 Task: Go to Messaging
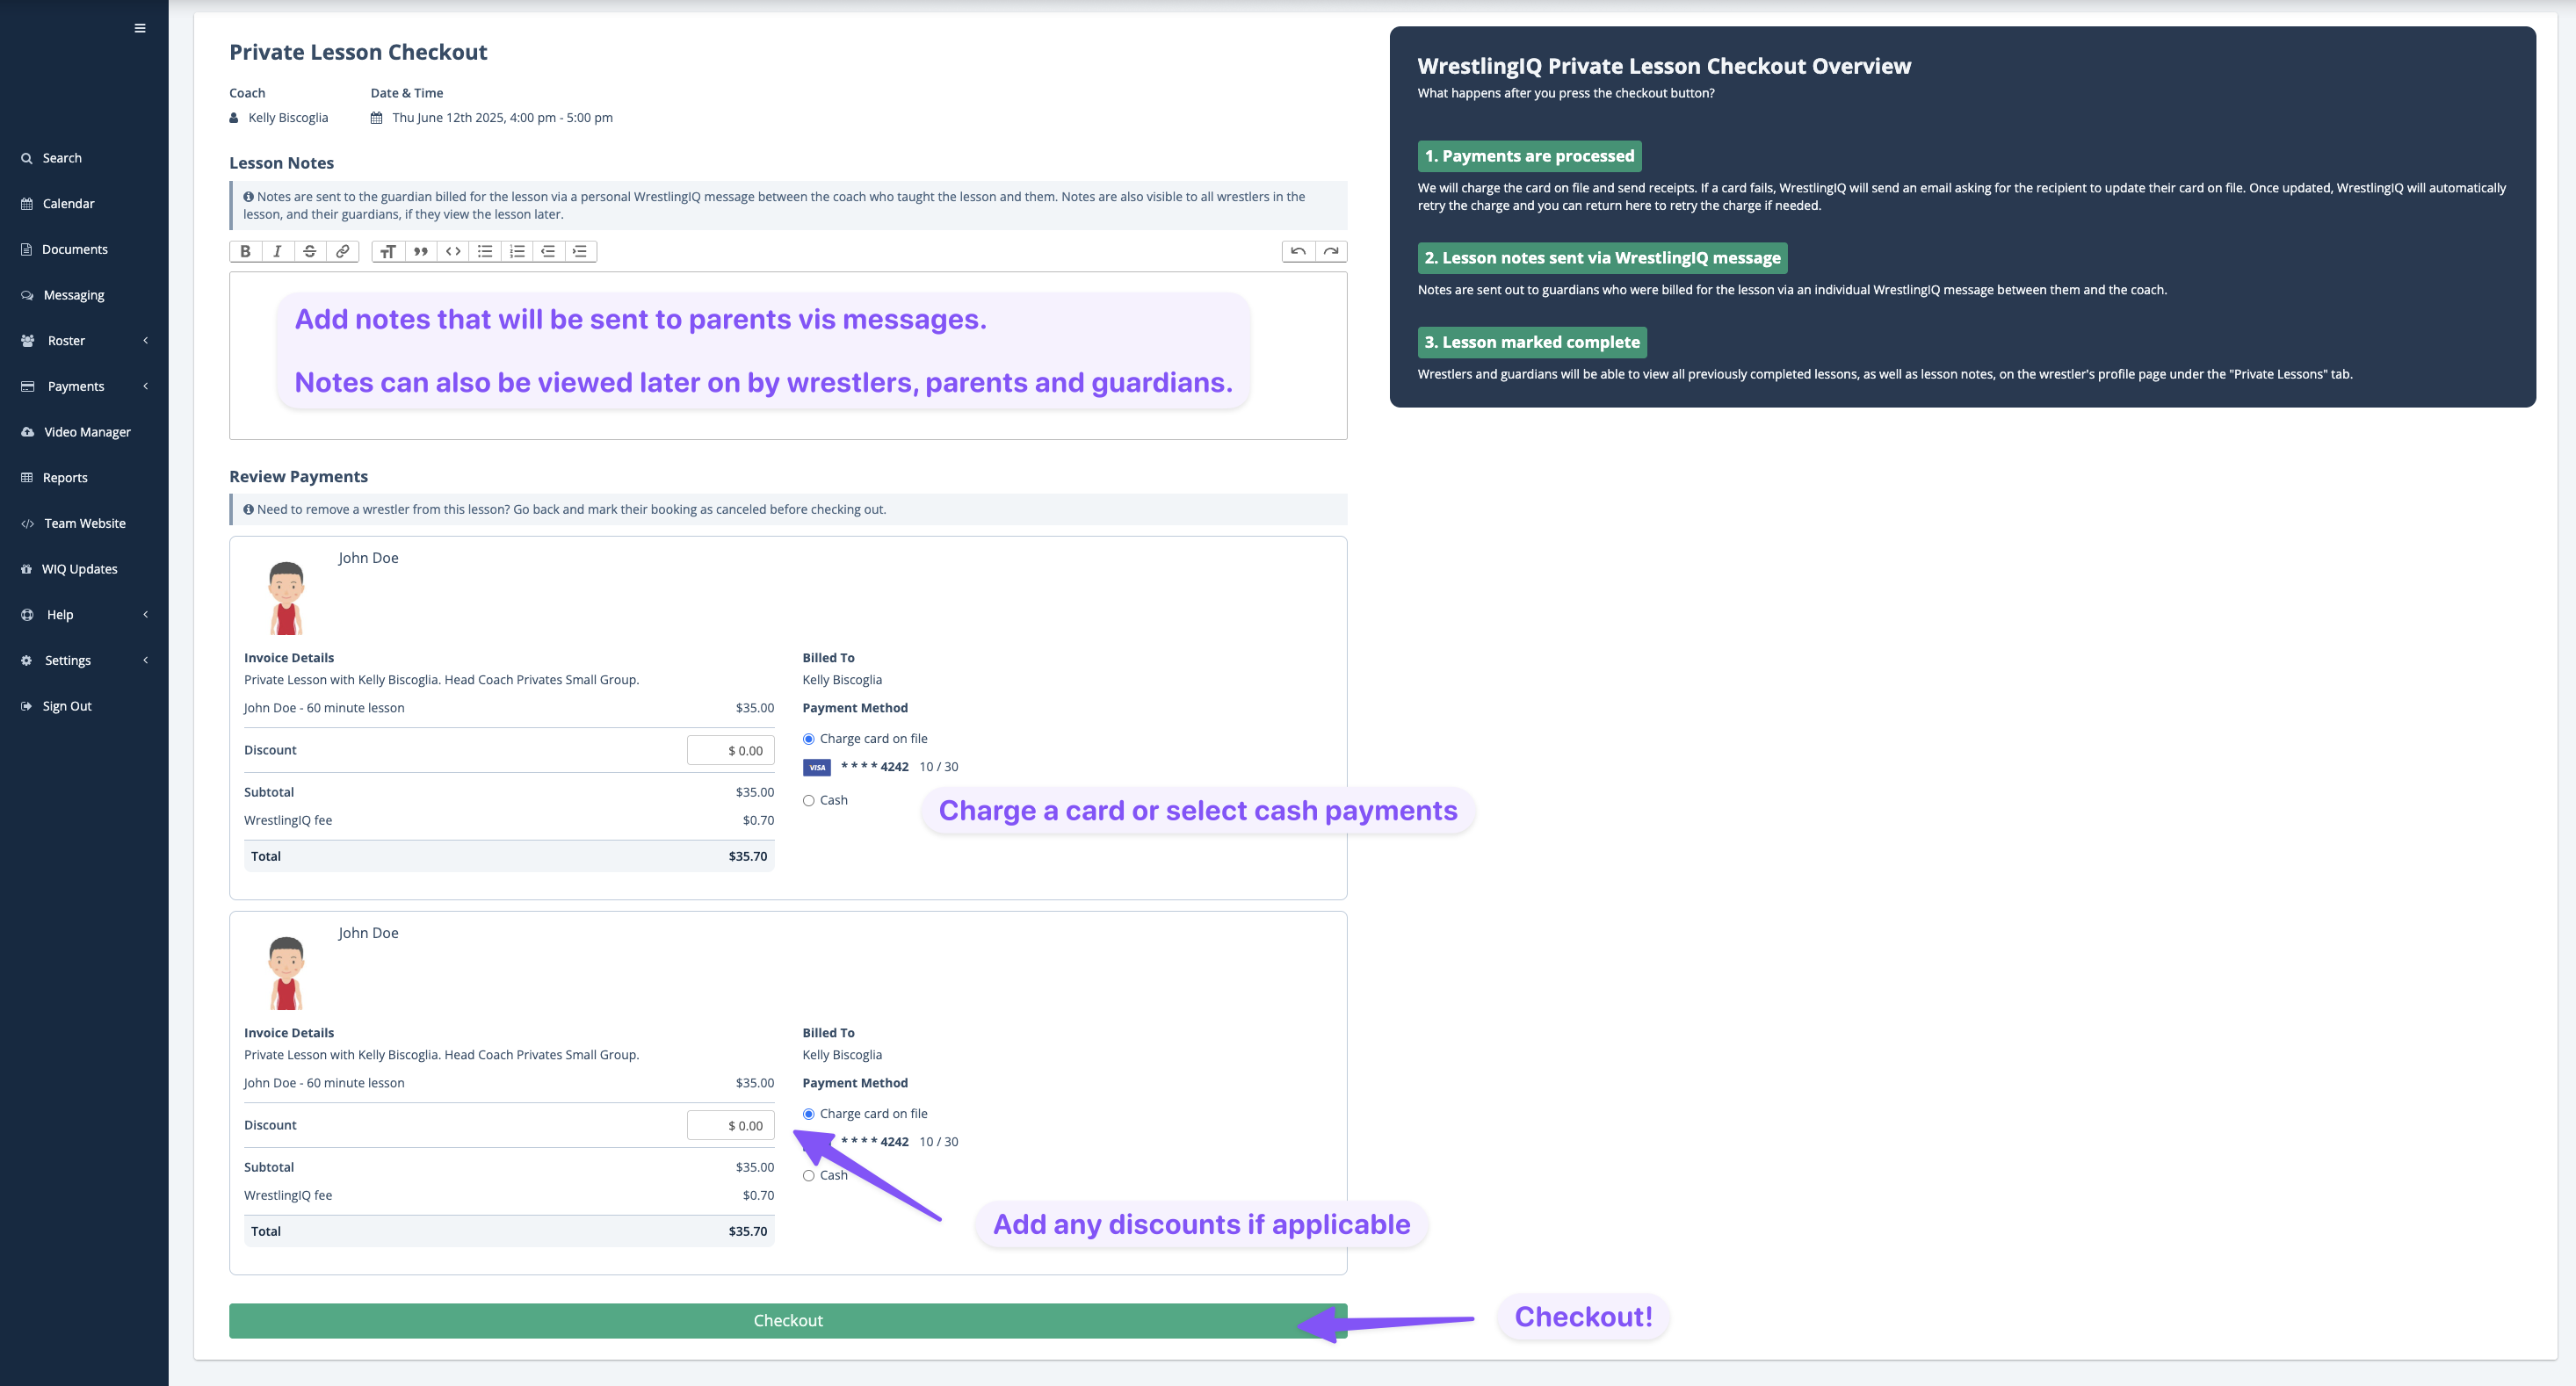click(74, 295)
